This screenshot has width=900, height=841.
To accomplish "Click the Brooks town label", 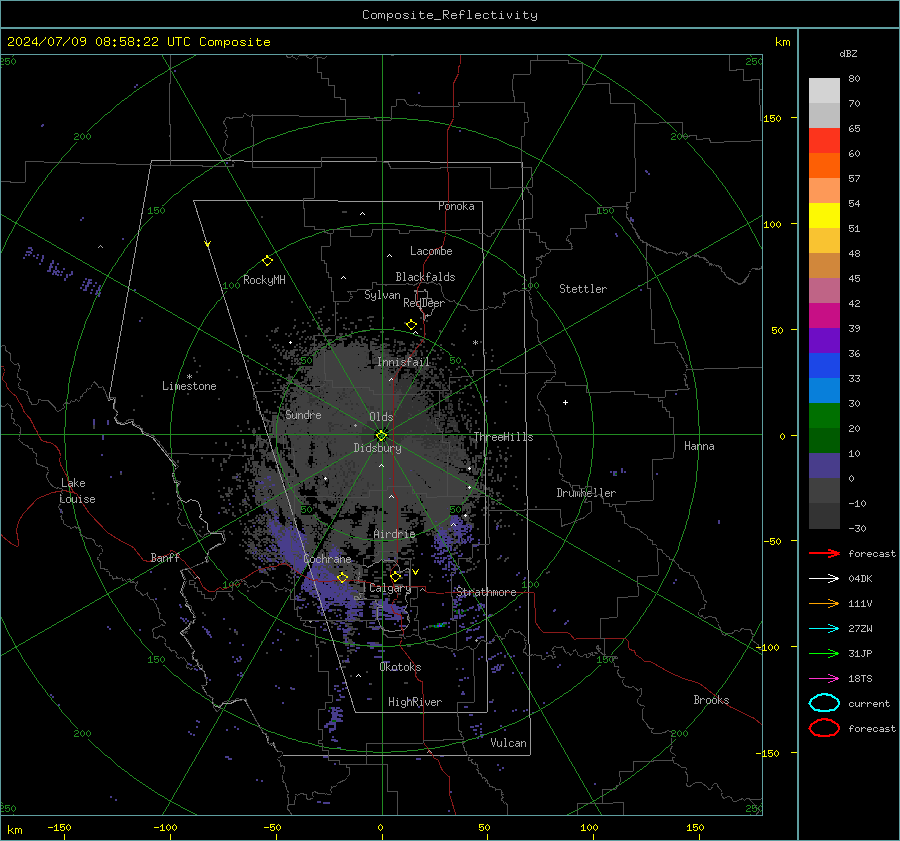I will click(x=711, y=700).
